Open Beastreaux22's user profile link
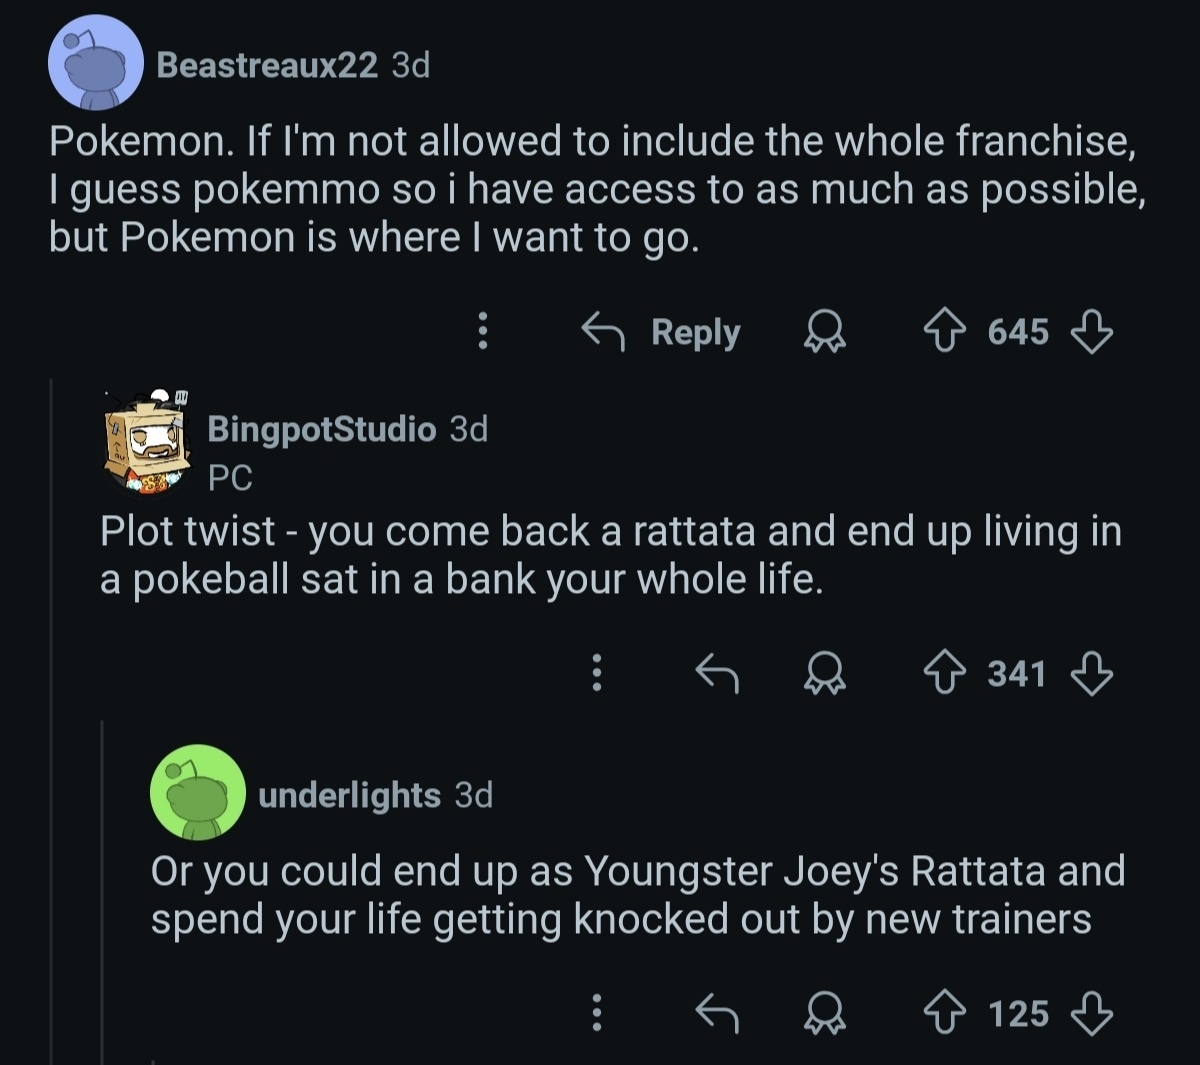This screenshot has height=1065, width=1200. 267,65
